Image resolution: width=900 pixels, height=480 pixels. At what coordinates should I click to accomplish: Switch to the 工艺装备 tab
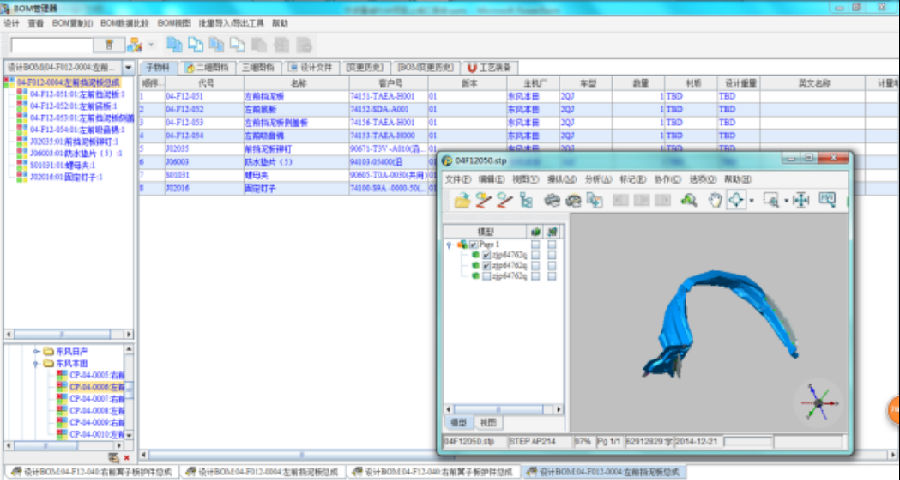[x=490, y=67]
